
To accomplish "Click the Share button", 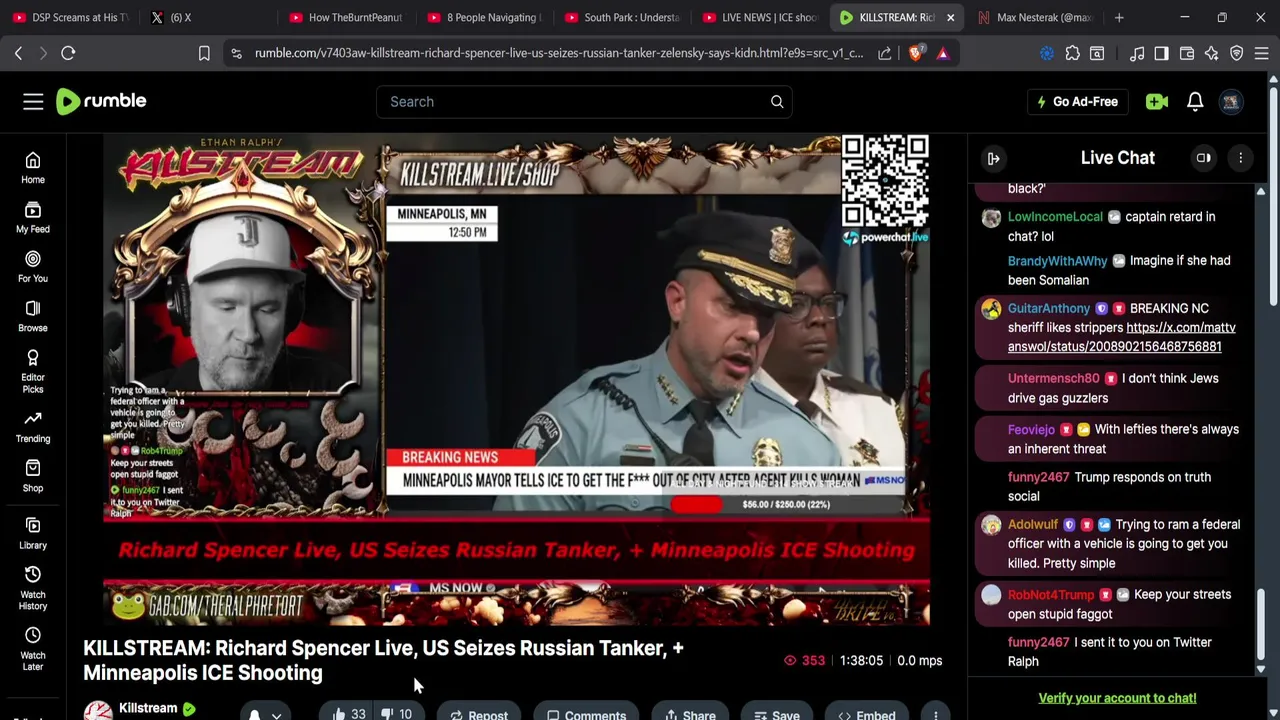I will coord(689,714).
